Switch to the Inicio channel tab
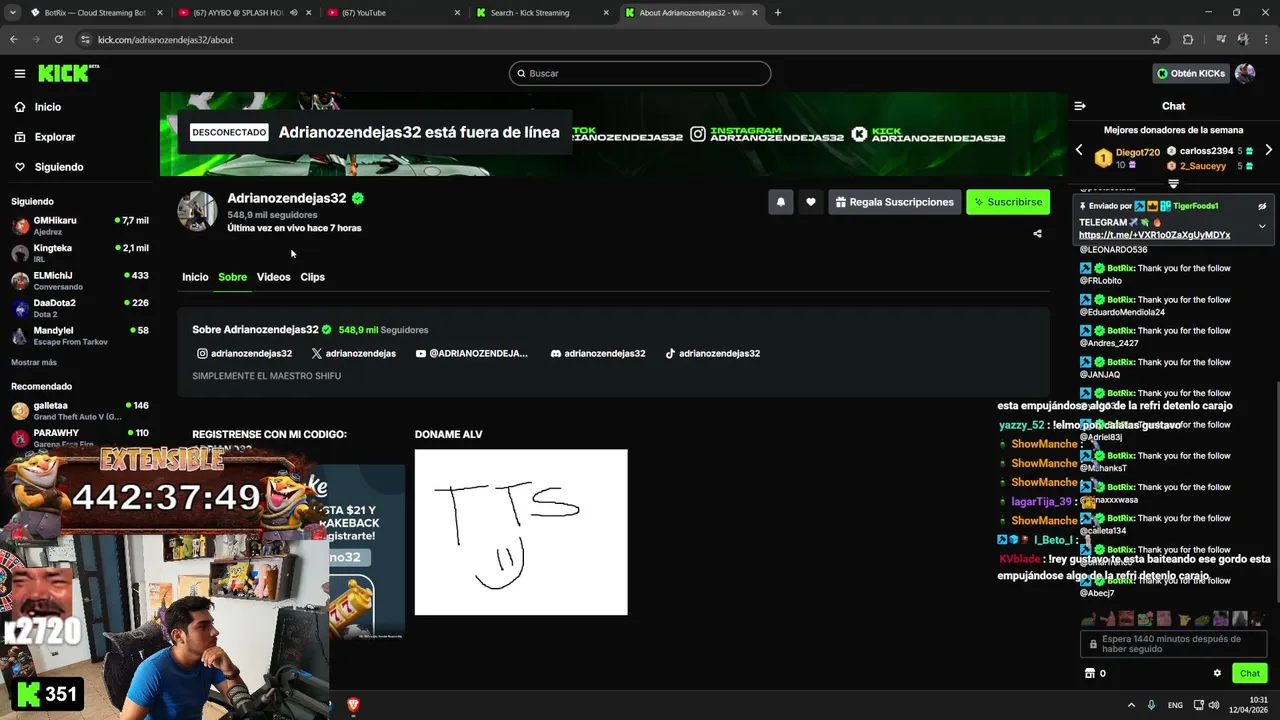The height and width of the screenshot is (720, 1280). click(195, 277)
